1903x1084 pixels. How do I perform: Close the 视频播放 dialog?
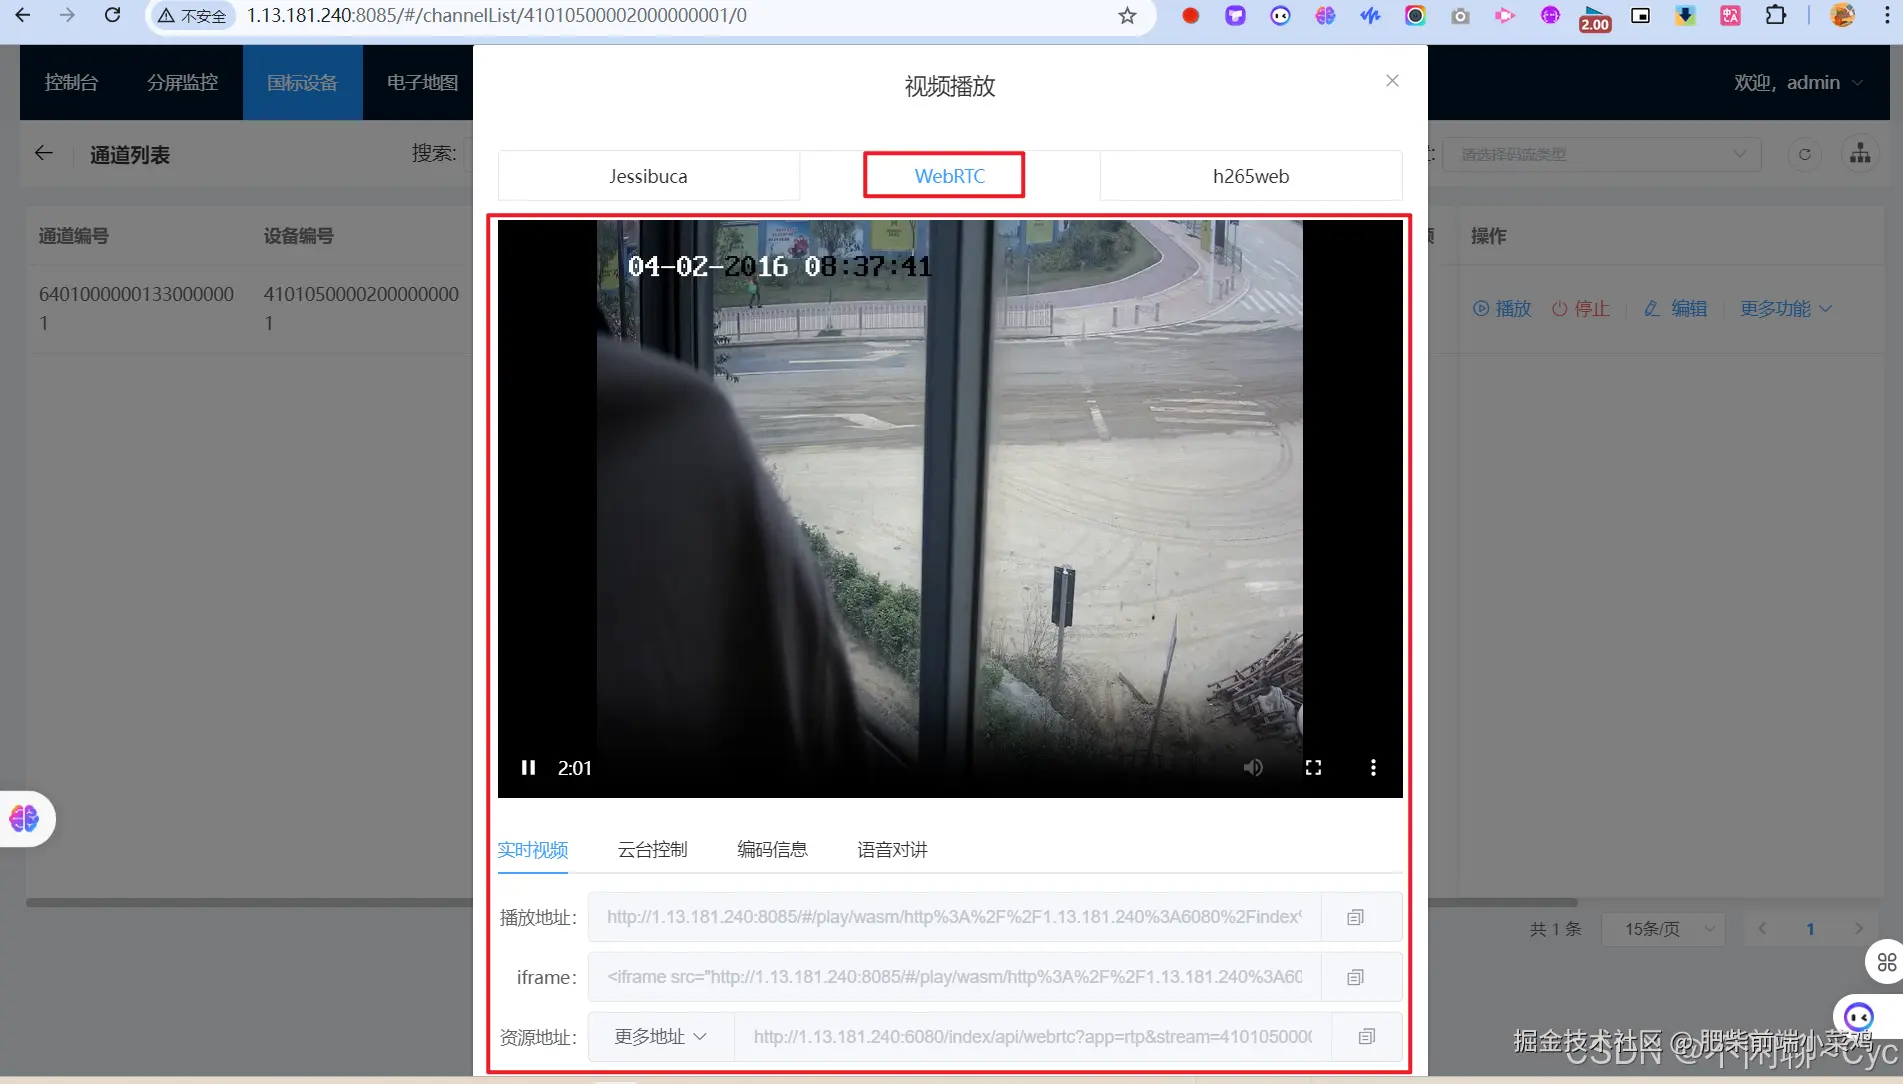click(x=1392, y=80)
